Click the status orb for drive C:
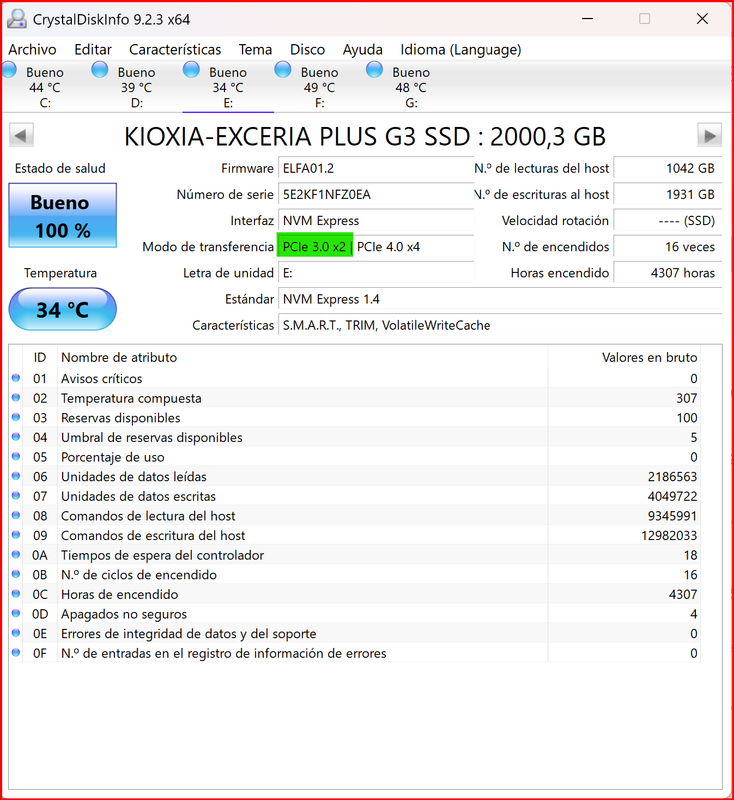The image size is (734, 800). [9, 69]
